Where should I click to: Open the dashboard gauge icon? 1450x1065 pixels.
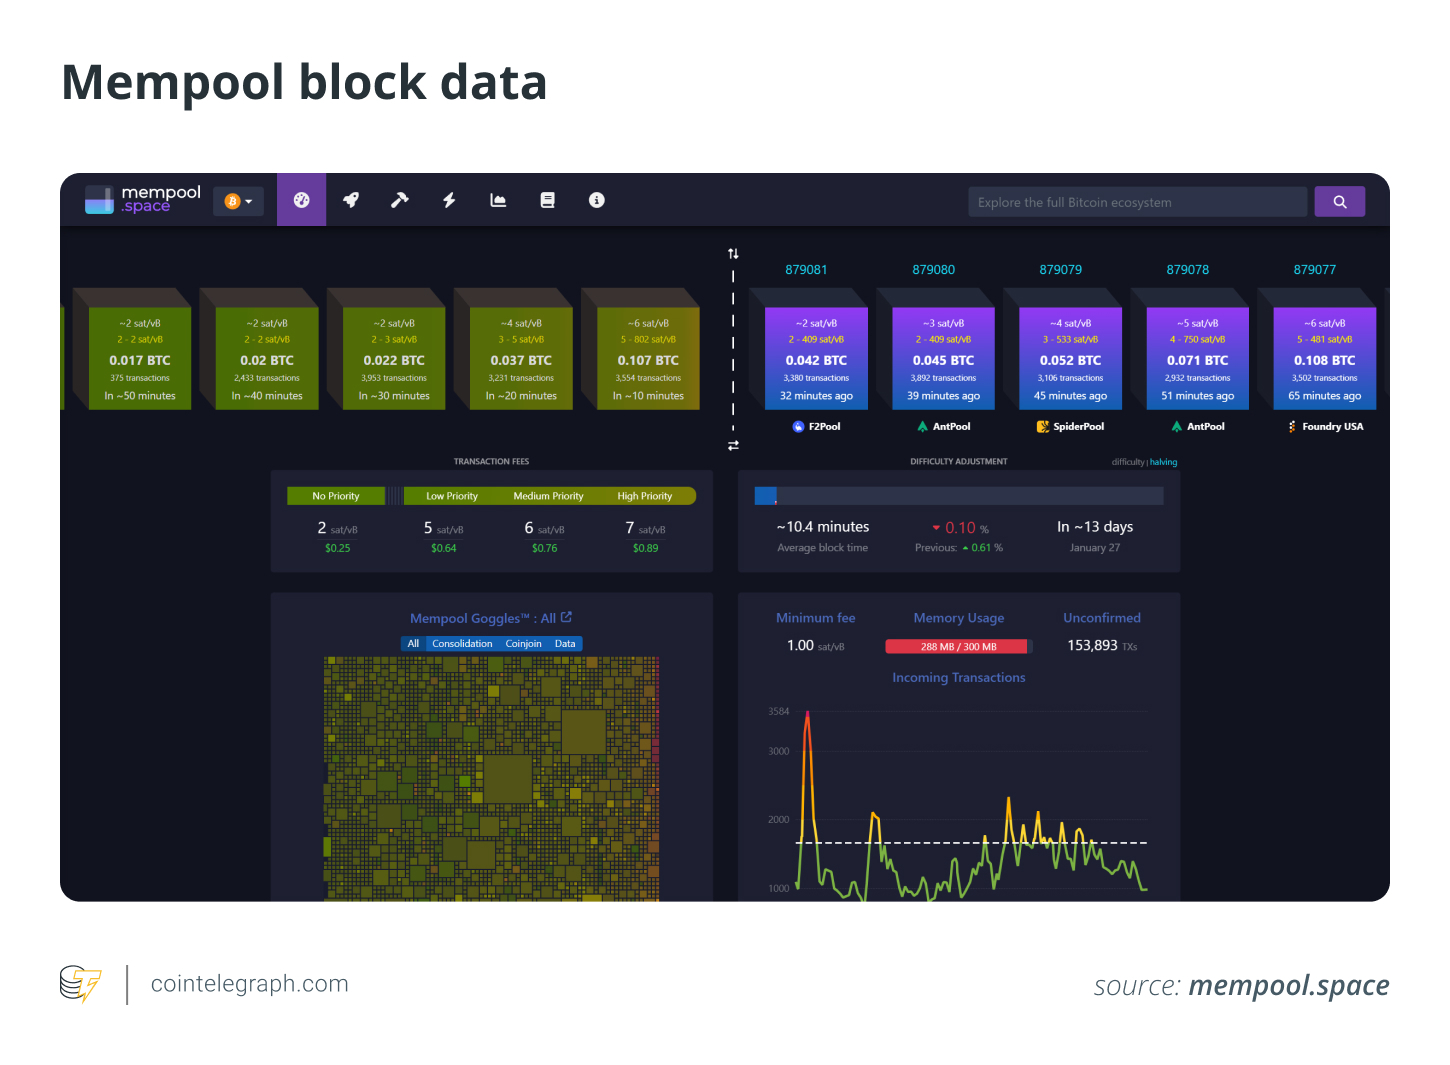[x=301, y=200]
